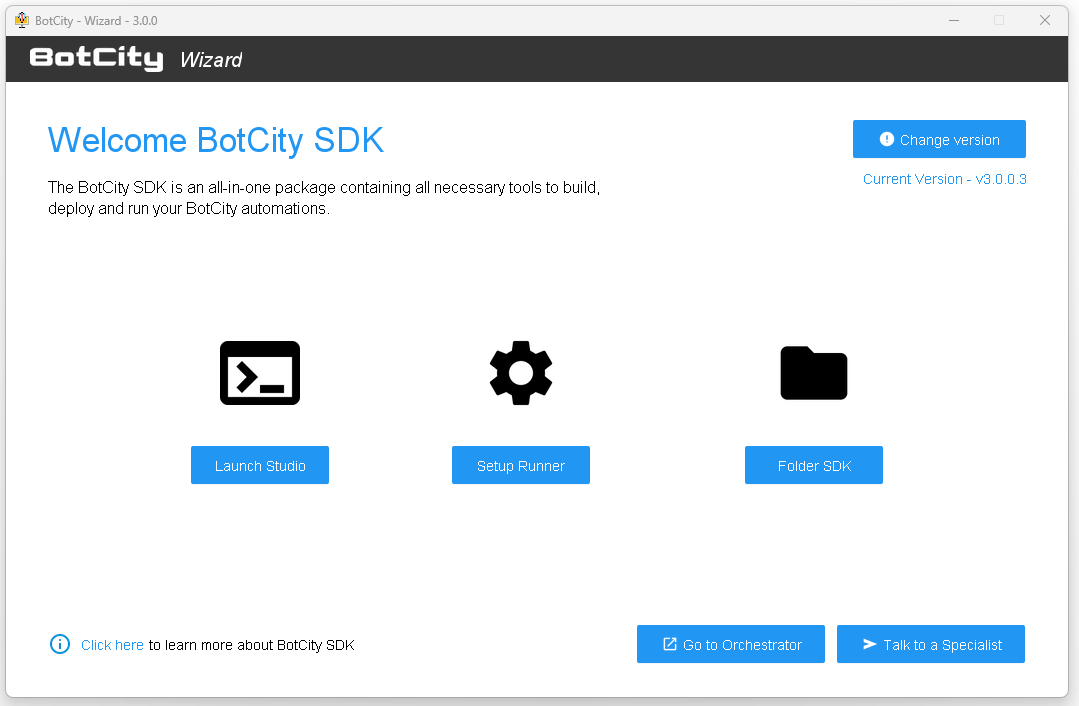This screenshot has height=706, width=1079.
Task: Click the external-link icon on Go to Orchestrator
Action: (670, 644)
